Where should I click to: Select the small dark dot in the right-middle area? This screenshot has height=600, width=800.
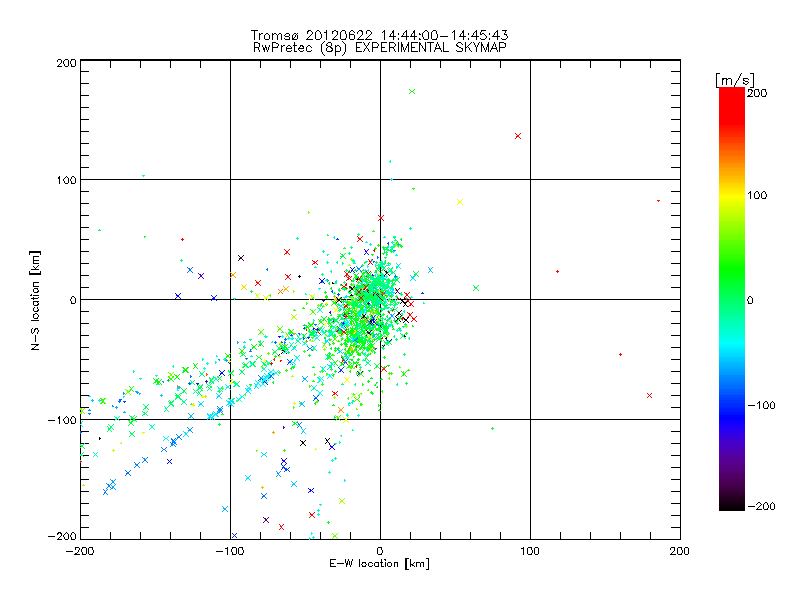tap(557, 271)
